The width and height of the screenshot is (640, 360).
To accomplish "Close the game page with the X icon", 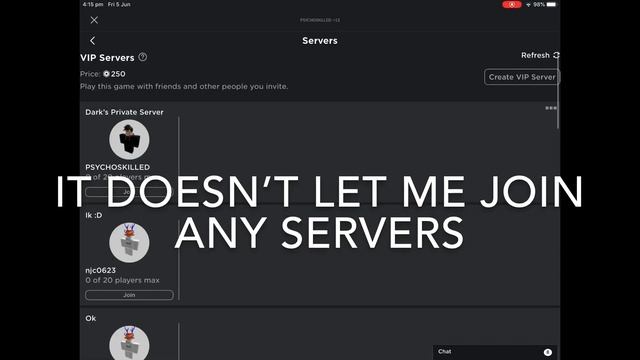I will (x=94, y=20).
